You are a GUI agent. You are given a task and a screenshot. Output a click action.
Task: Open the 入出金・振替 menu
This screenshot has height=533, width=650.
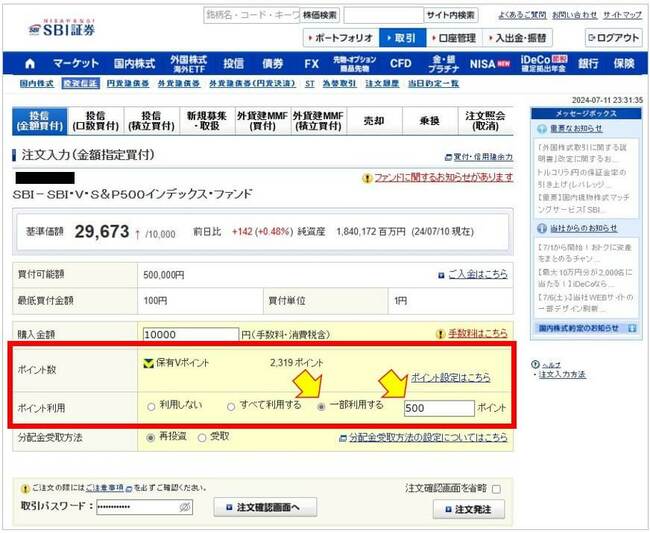[x=518, y=38]
